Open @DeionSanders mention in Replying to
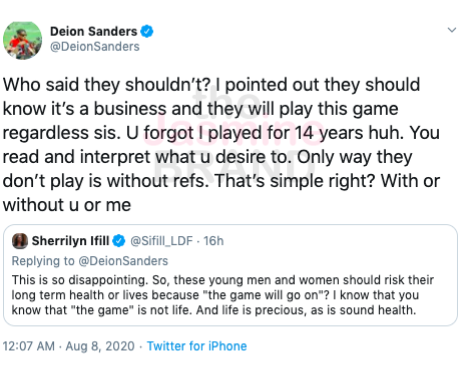 (123, 261)
